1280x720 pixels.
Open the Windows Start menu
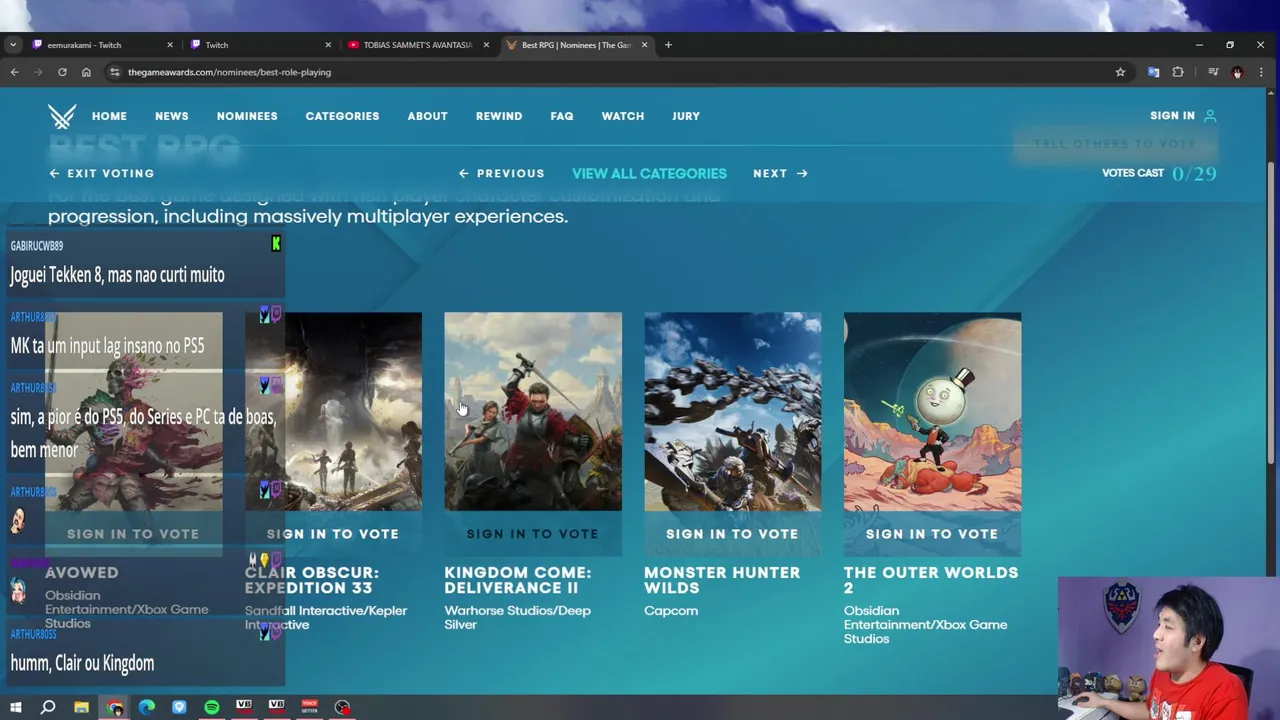point(15,707)
